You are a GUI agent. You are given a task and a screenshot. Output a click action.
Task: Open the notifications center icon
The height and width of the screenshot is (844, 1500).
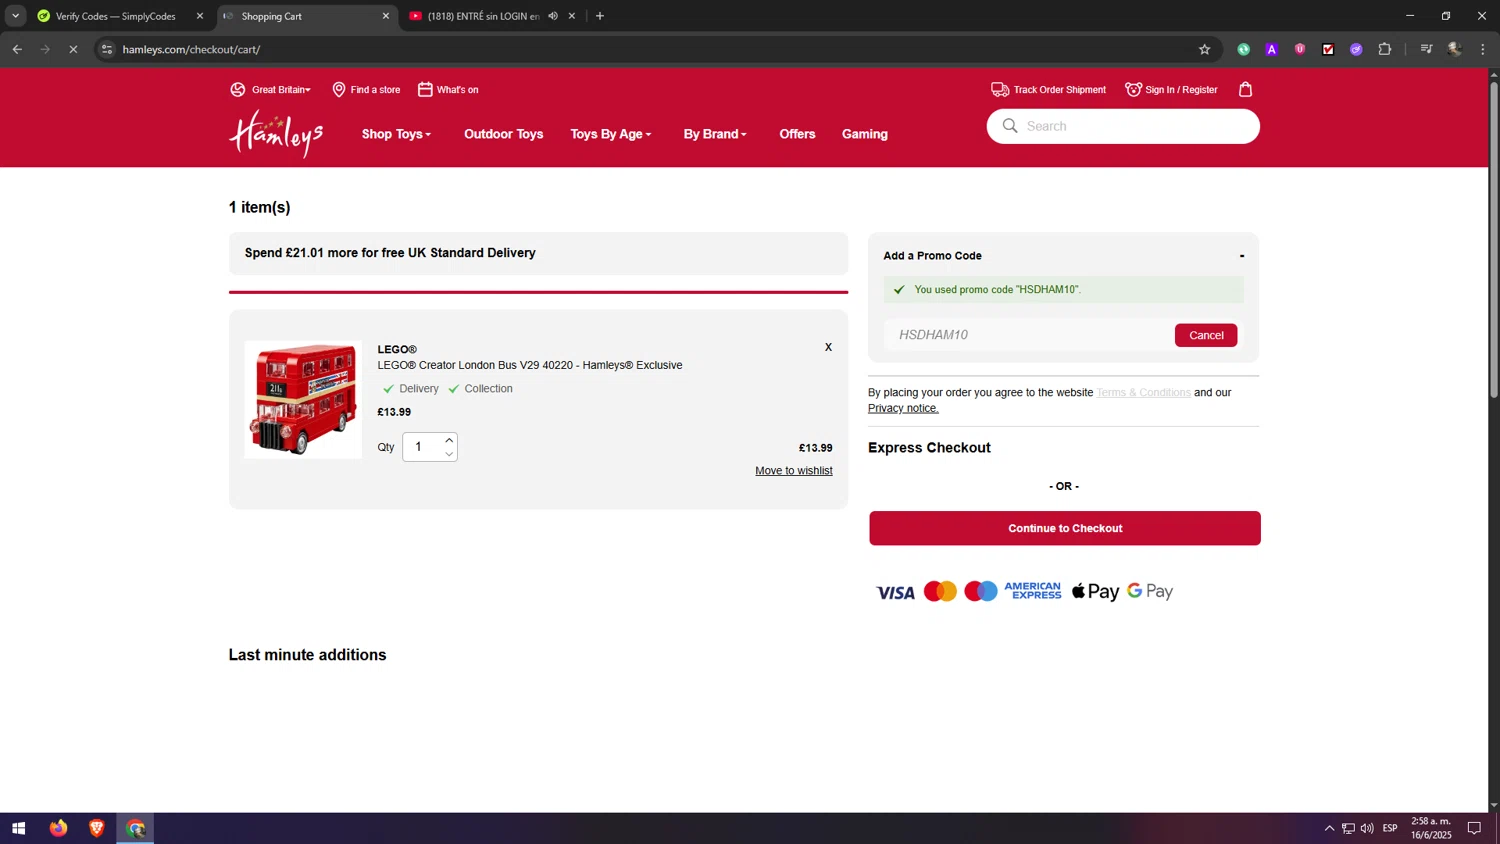1474,828
